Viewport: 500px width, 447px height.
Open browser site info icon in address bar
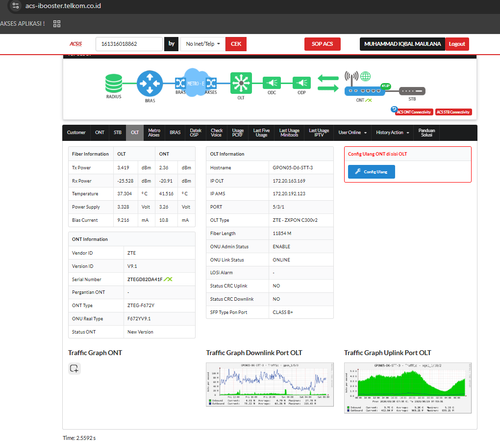(16, 6)
